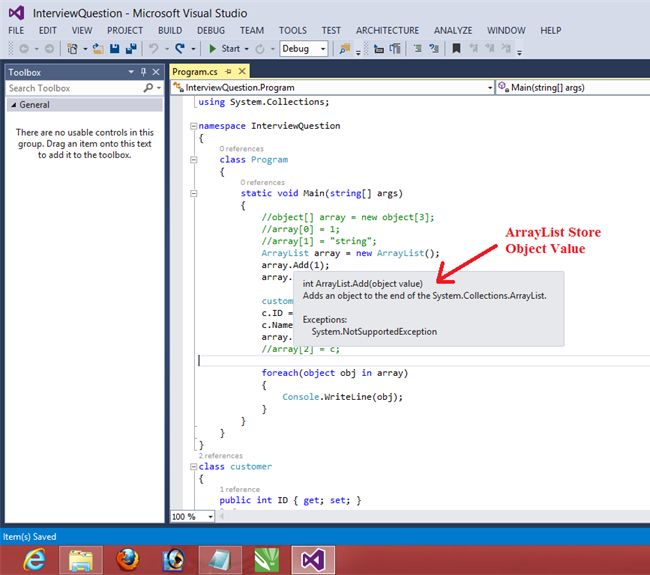650x575 pixels.
Task: Open the BUILD menu
Action: click(169, 31)
